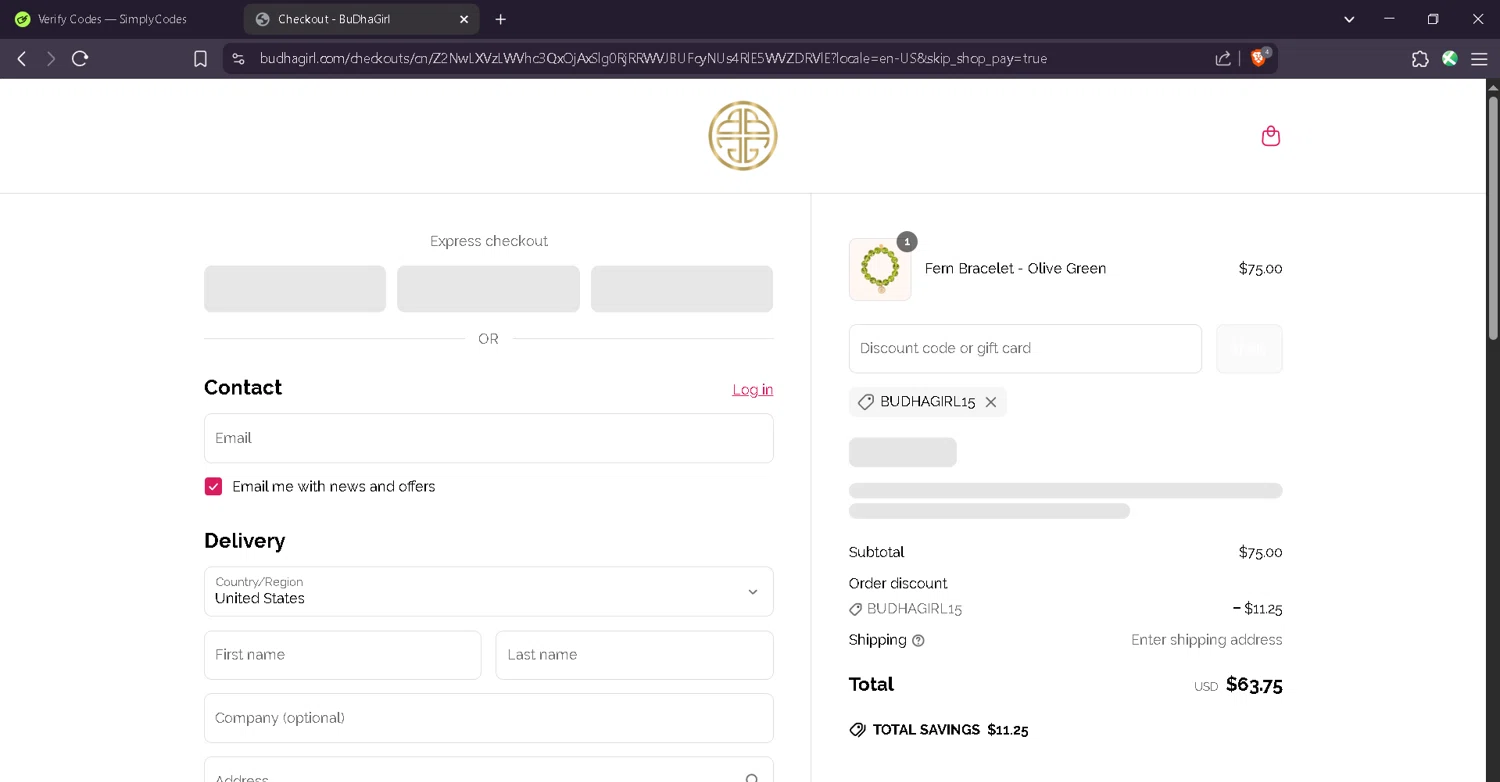Image resolution: width=1500 pixels, height=782 pixels.
Task: Focus the Email input field
Action: (x=489, y=438)
